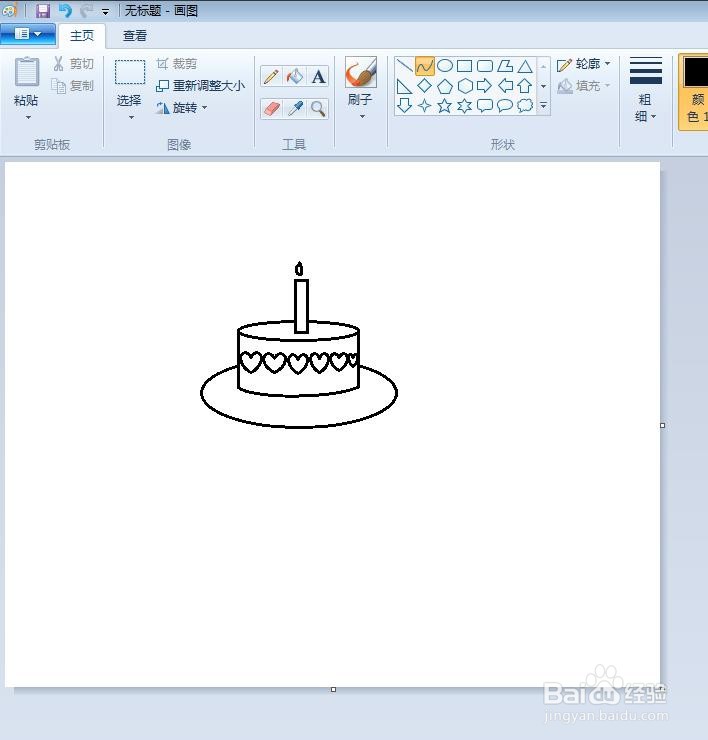Click 重新调整大小 button
This screenshot has width=708, height=740.
pyautogui.click(x=201, y=86)
